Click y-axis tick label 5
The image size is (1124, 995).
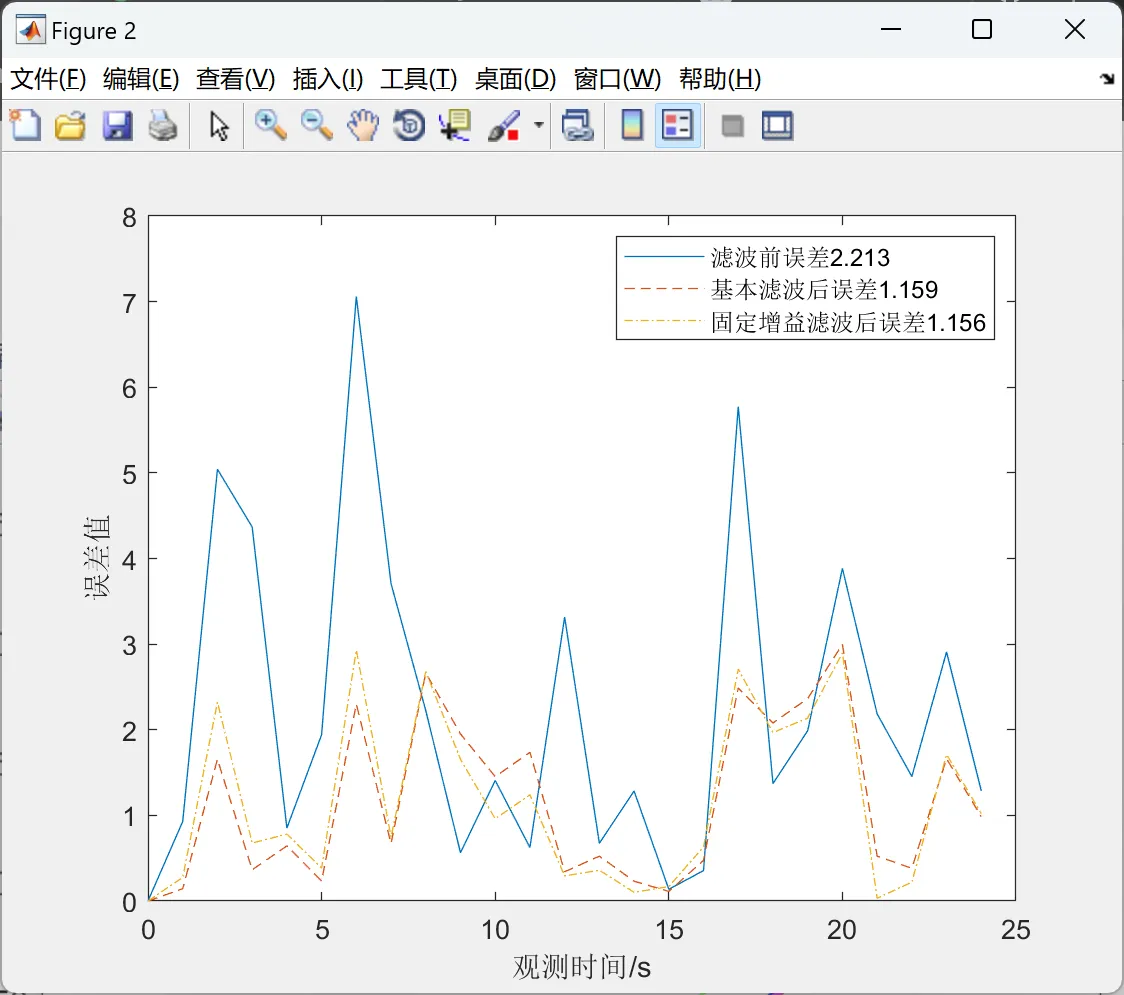pyautogui.click(x=129, y=474)
